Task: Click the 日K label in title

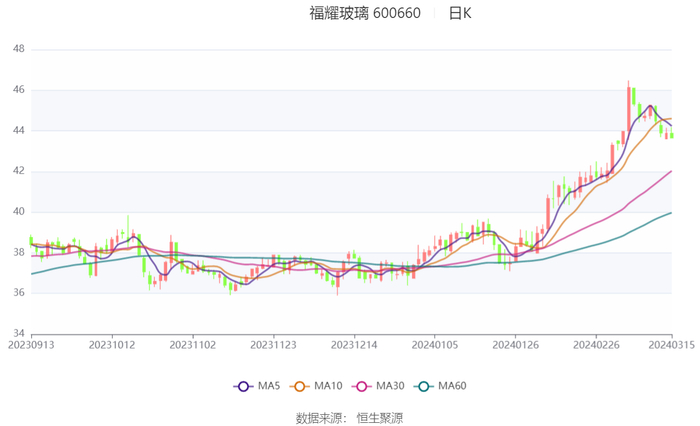Action: [460, 13]
